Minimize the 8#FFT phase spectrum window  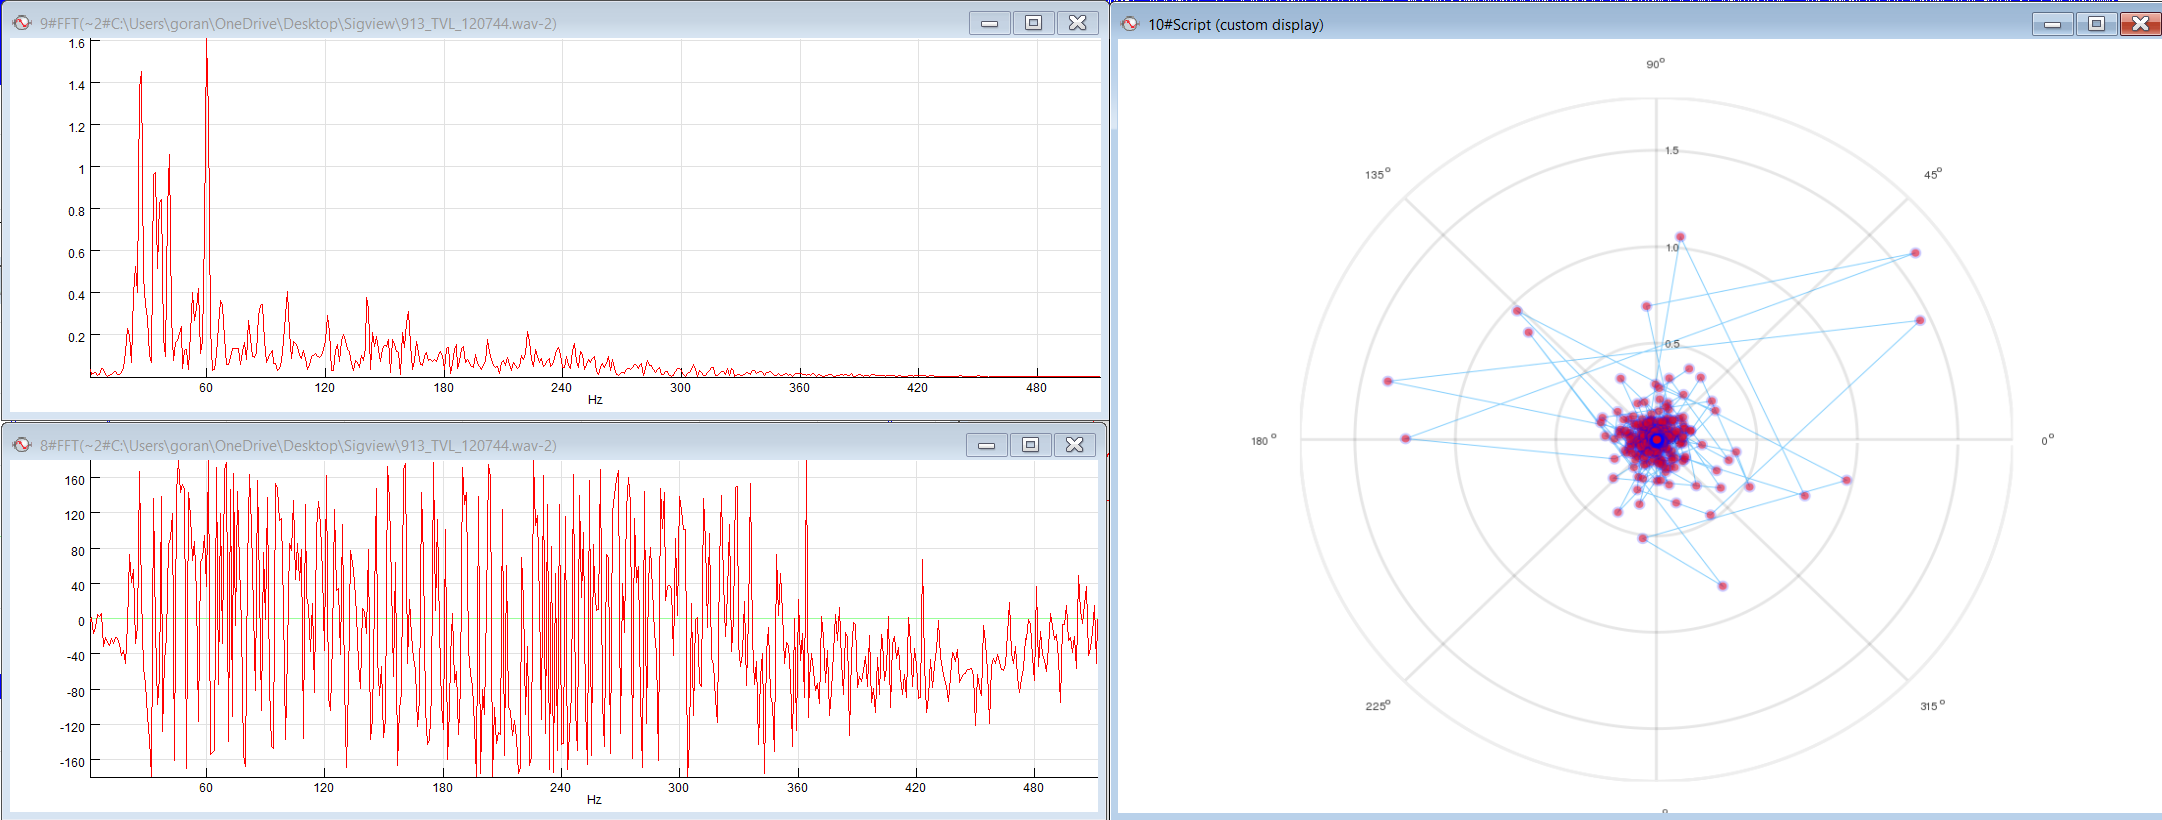986,445
